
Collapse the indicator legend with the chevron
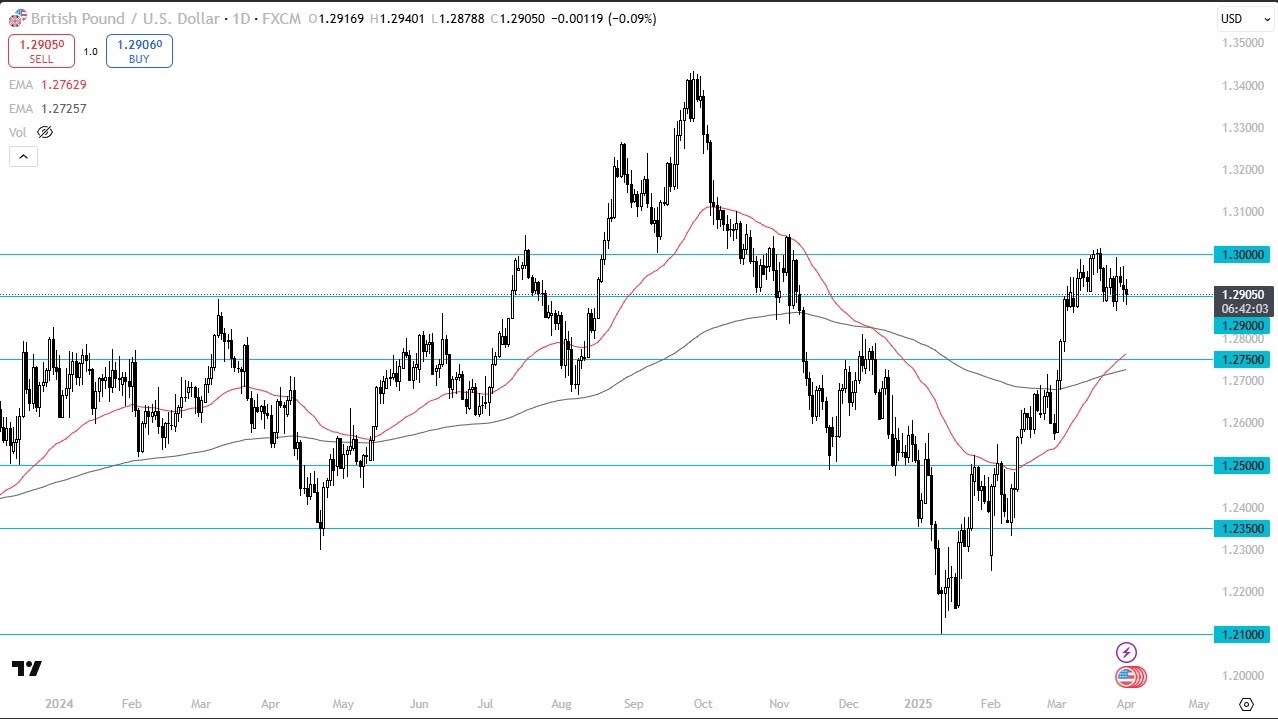pyautogui.click(x=23, y=156)
